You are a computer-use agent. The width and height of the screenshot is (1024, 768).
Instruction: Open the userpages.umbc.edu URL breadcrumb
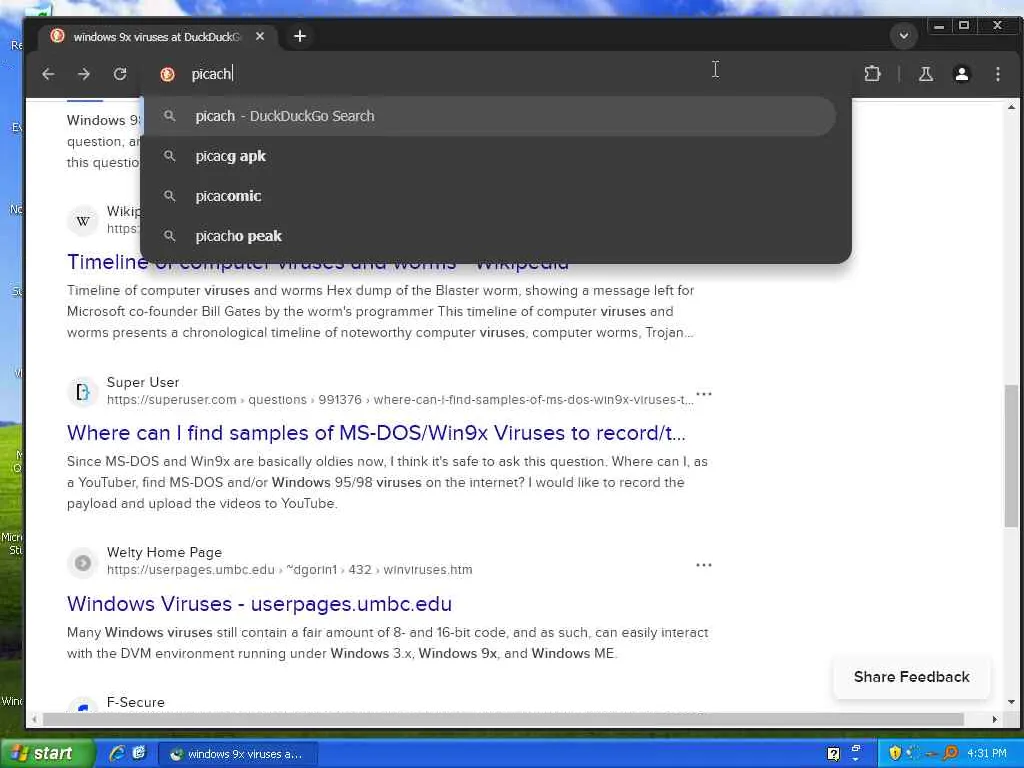[289, 570]
